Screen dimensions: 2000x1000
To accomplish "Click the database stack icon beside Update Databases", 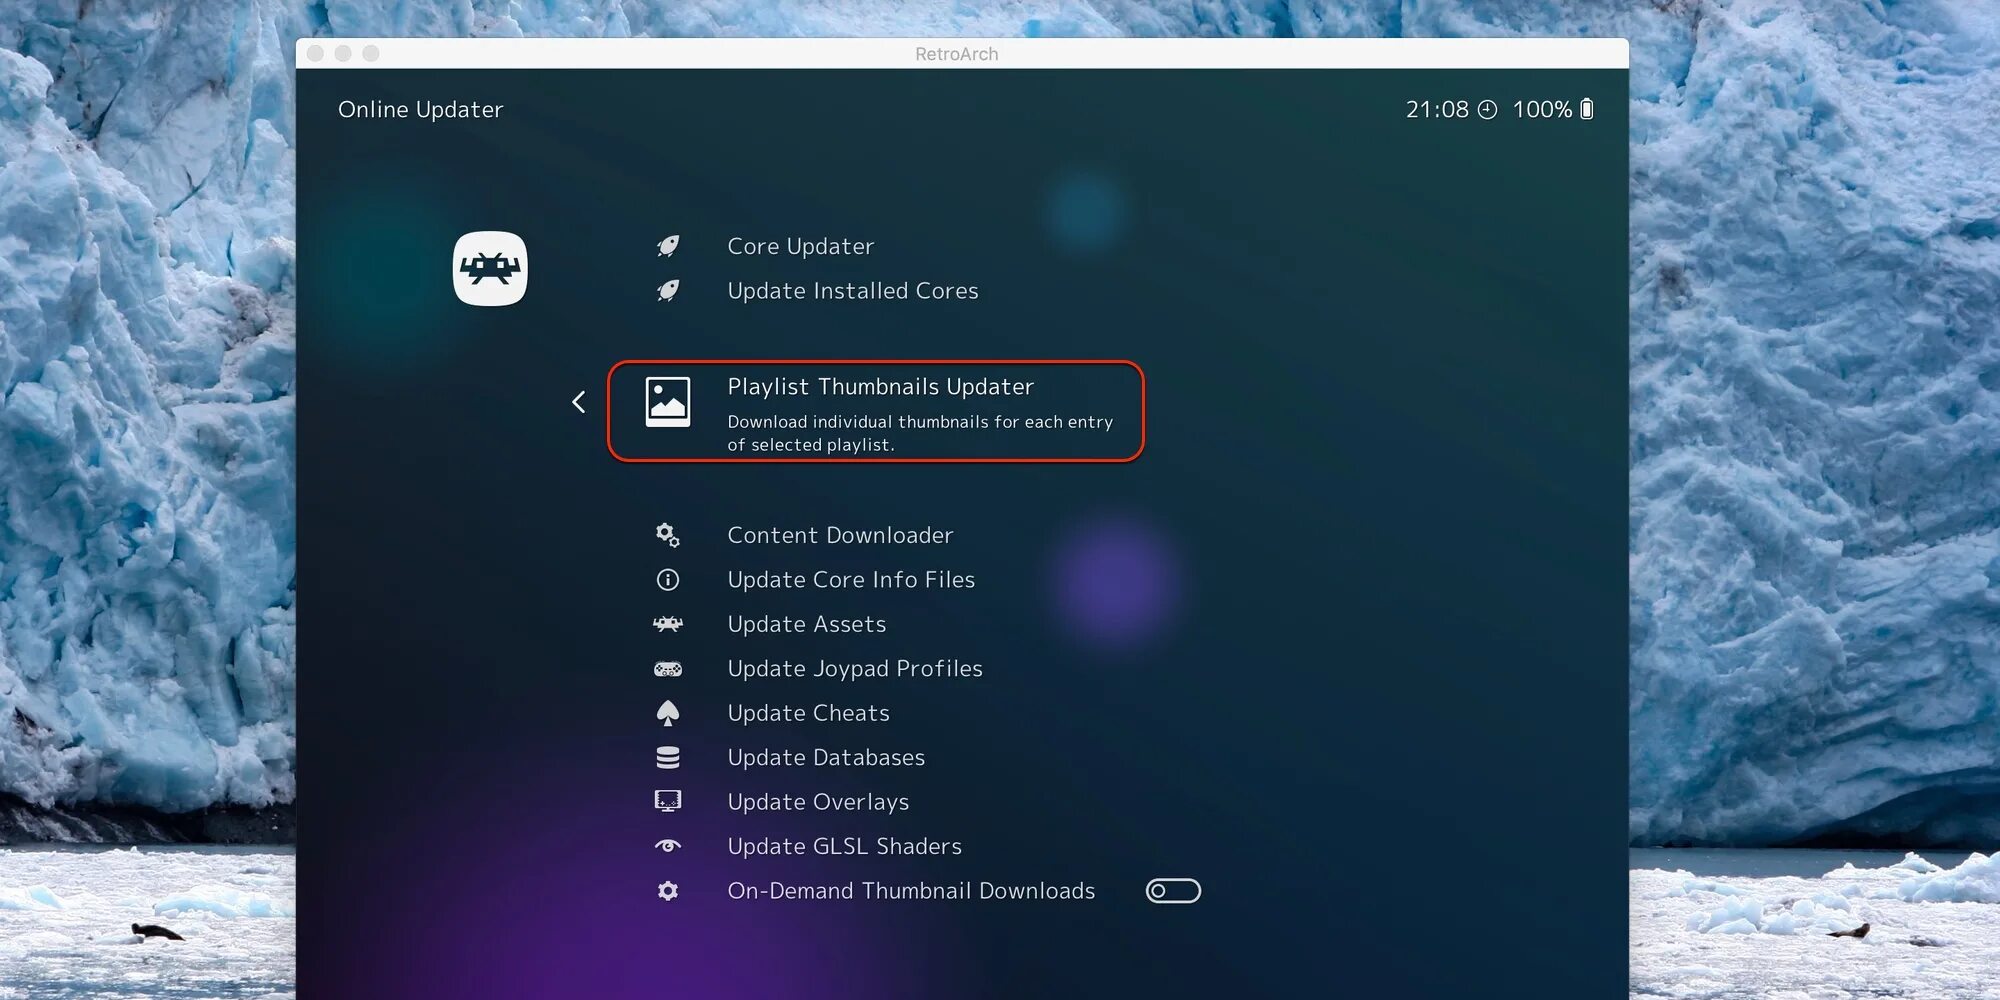I will point(668,758).
